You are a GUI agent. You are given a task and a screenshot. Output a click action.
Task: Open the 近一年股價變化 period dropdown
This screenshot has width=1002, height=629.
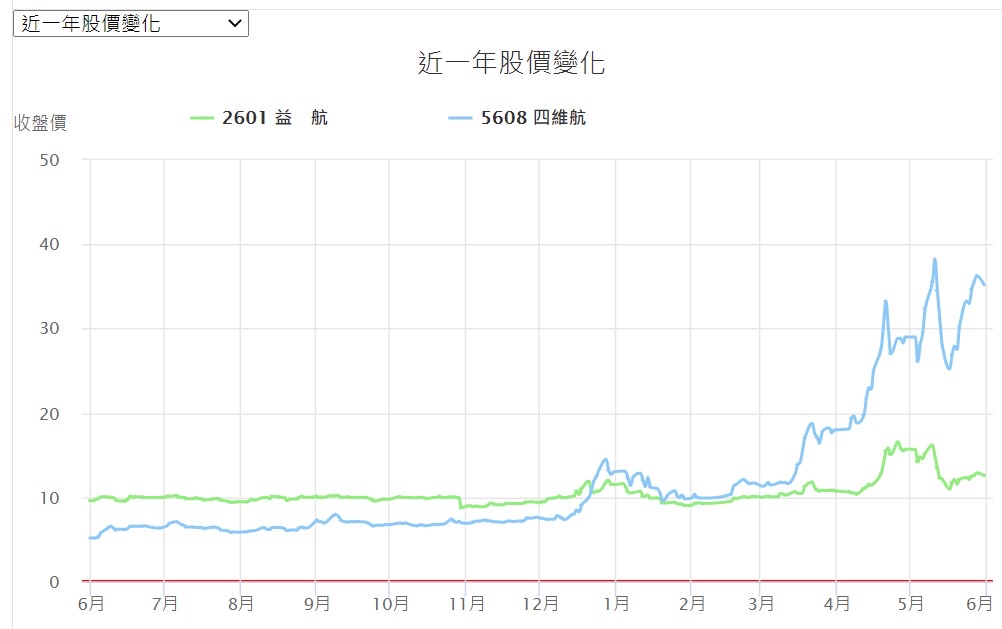pyautogui.click(x=130, y=24)
